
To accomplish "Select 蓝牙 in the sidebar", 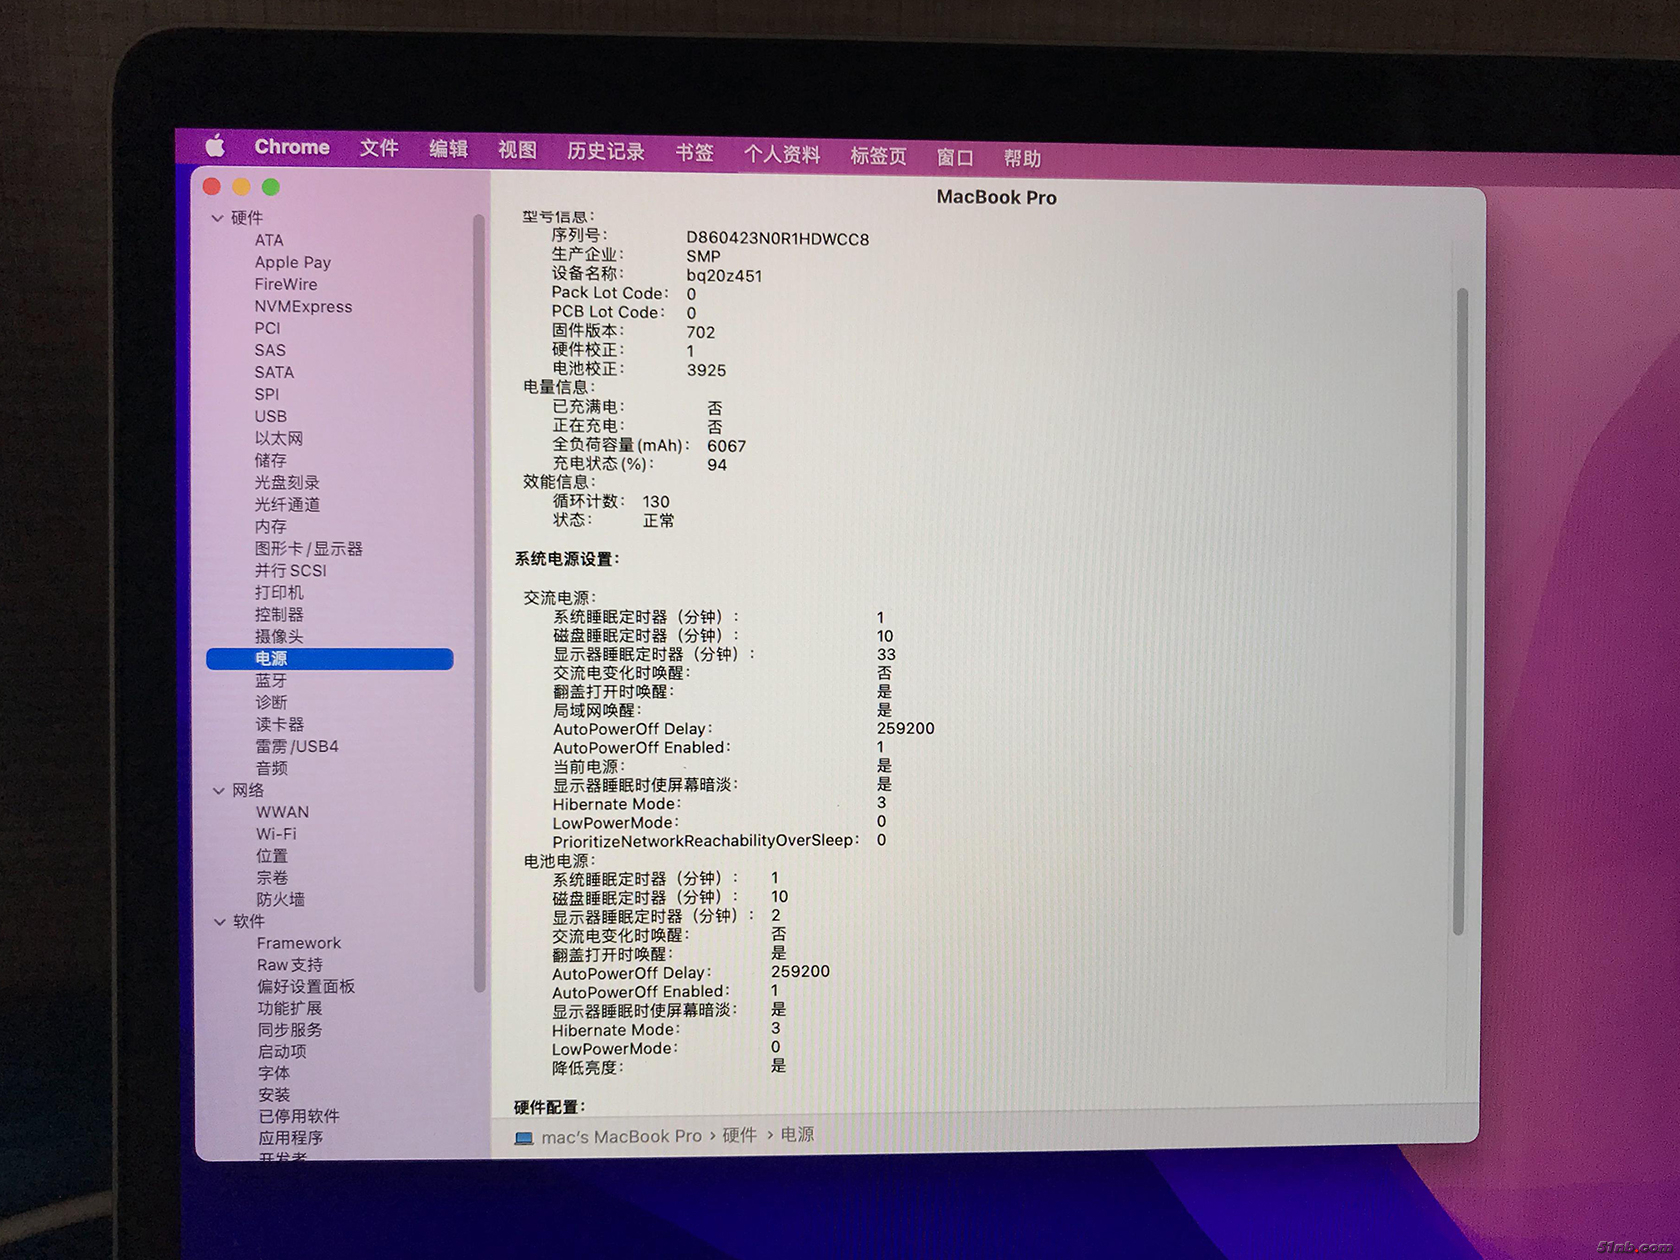I will pyautogui.click(x=271, y=680).
